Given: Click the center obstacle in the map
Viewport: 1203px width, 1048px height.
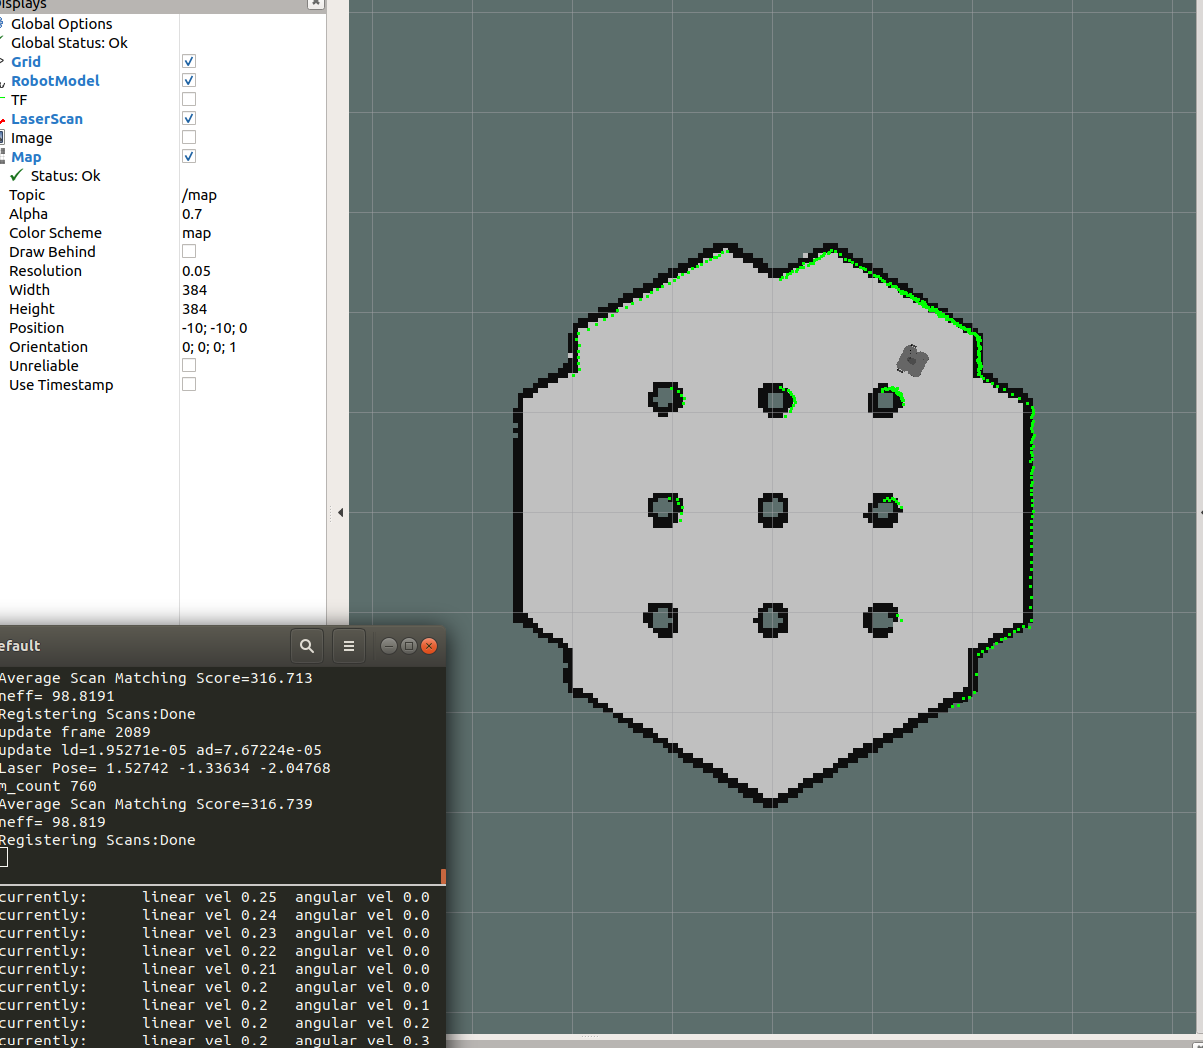Looking at the screenshot, I should 772,510.
